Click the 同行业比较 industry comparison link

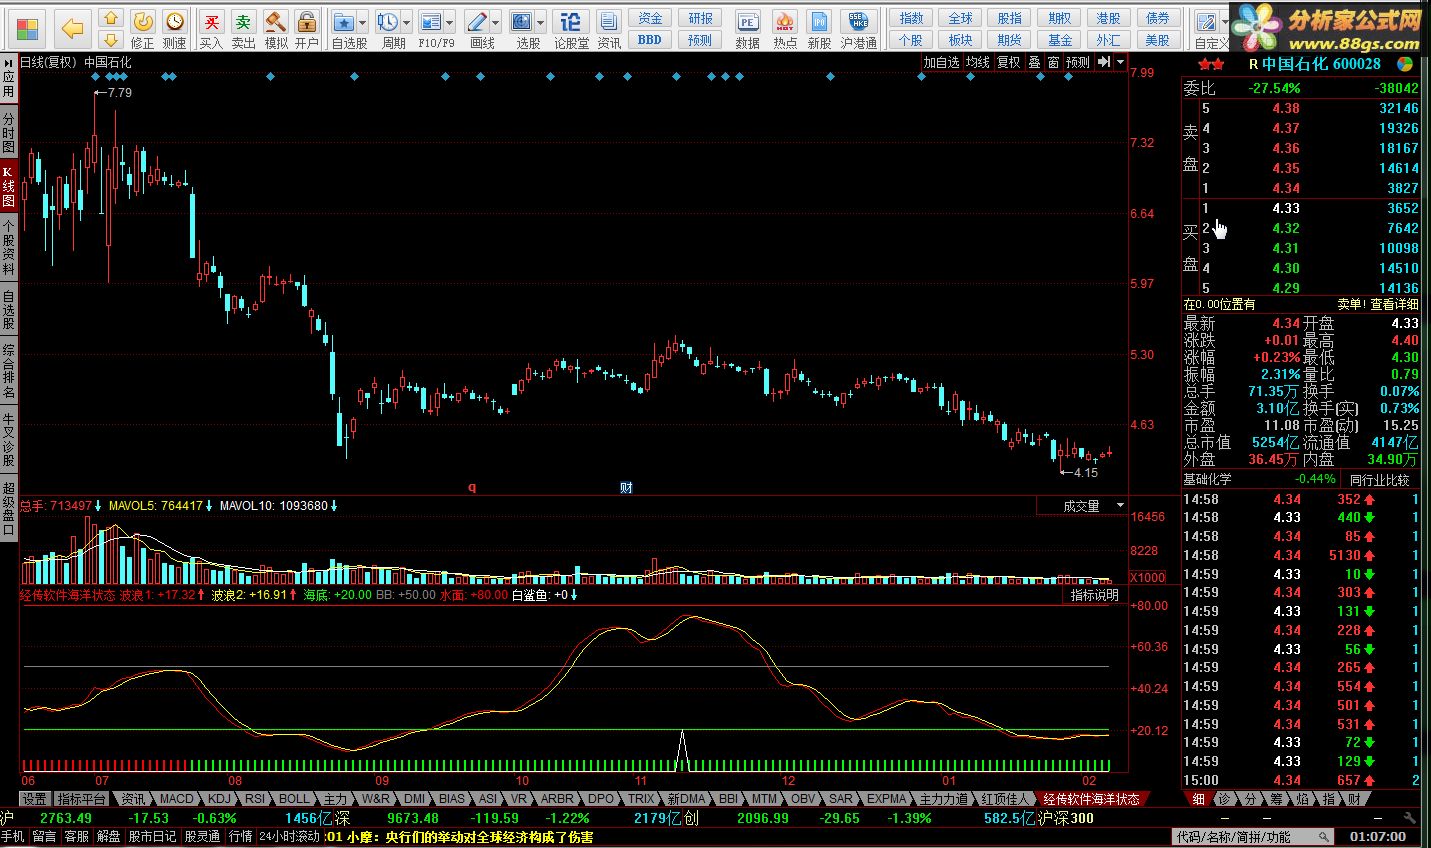(x=1379, y=479)
